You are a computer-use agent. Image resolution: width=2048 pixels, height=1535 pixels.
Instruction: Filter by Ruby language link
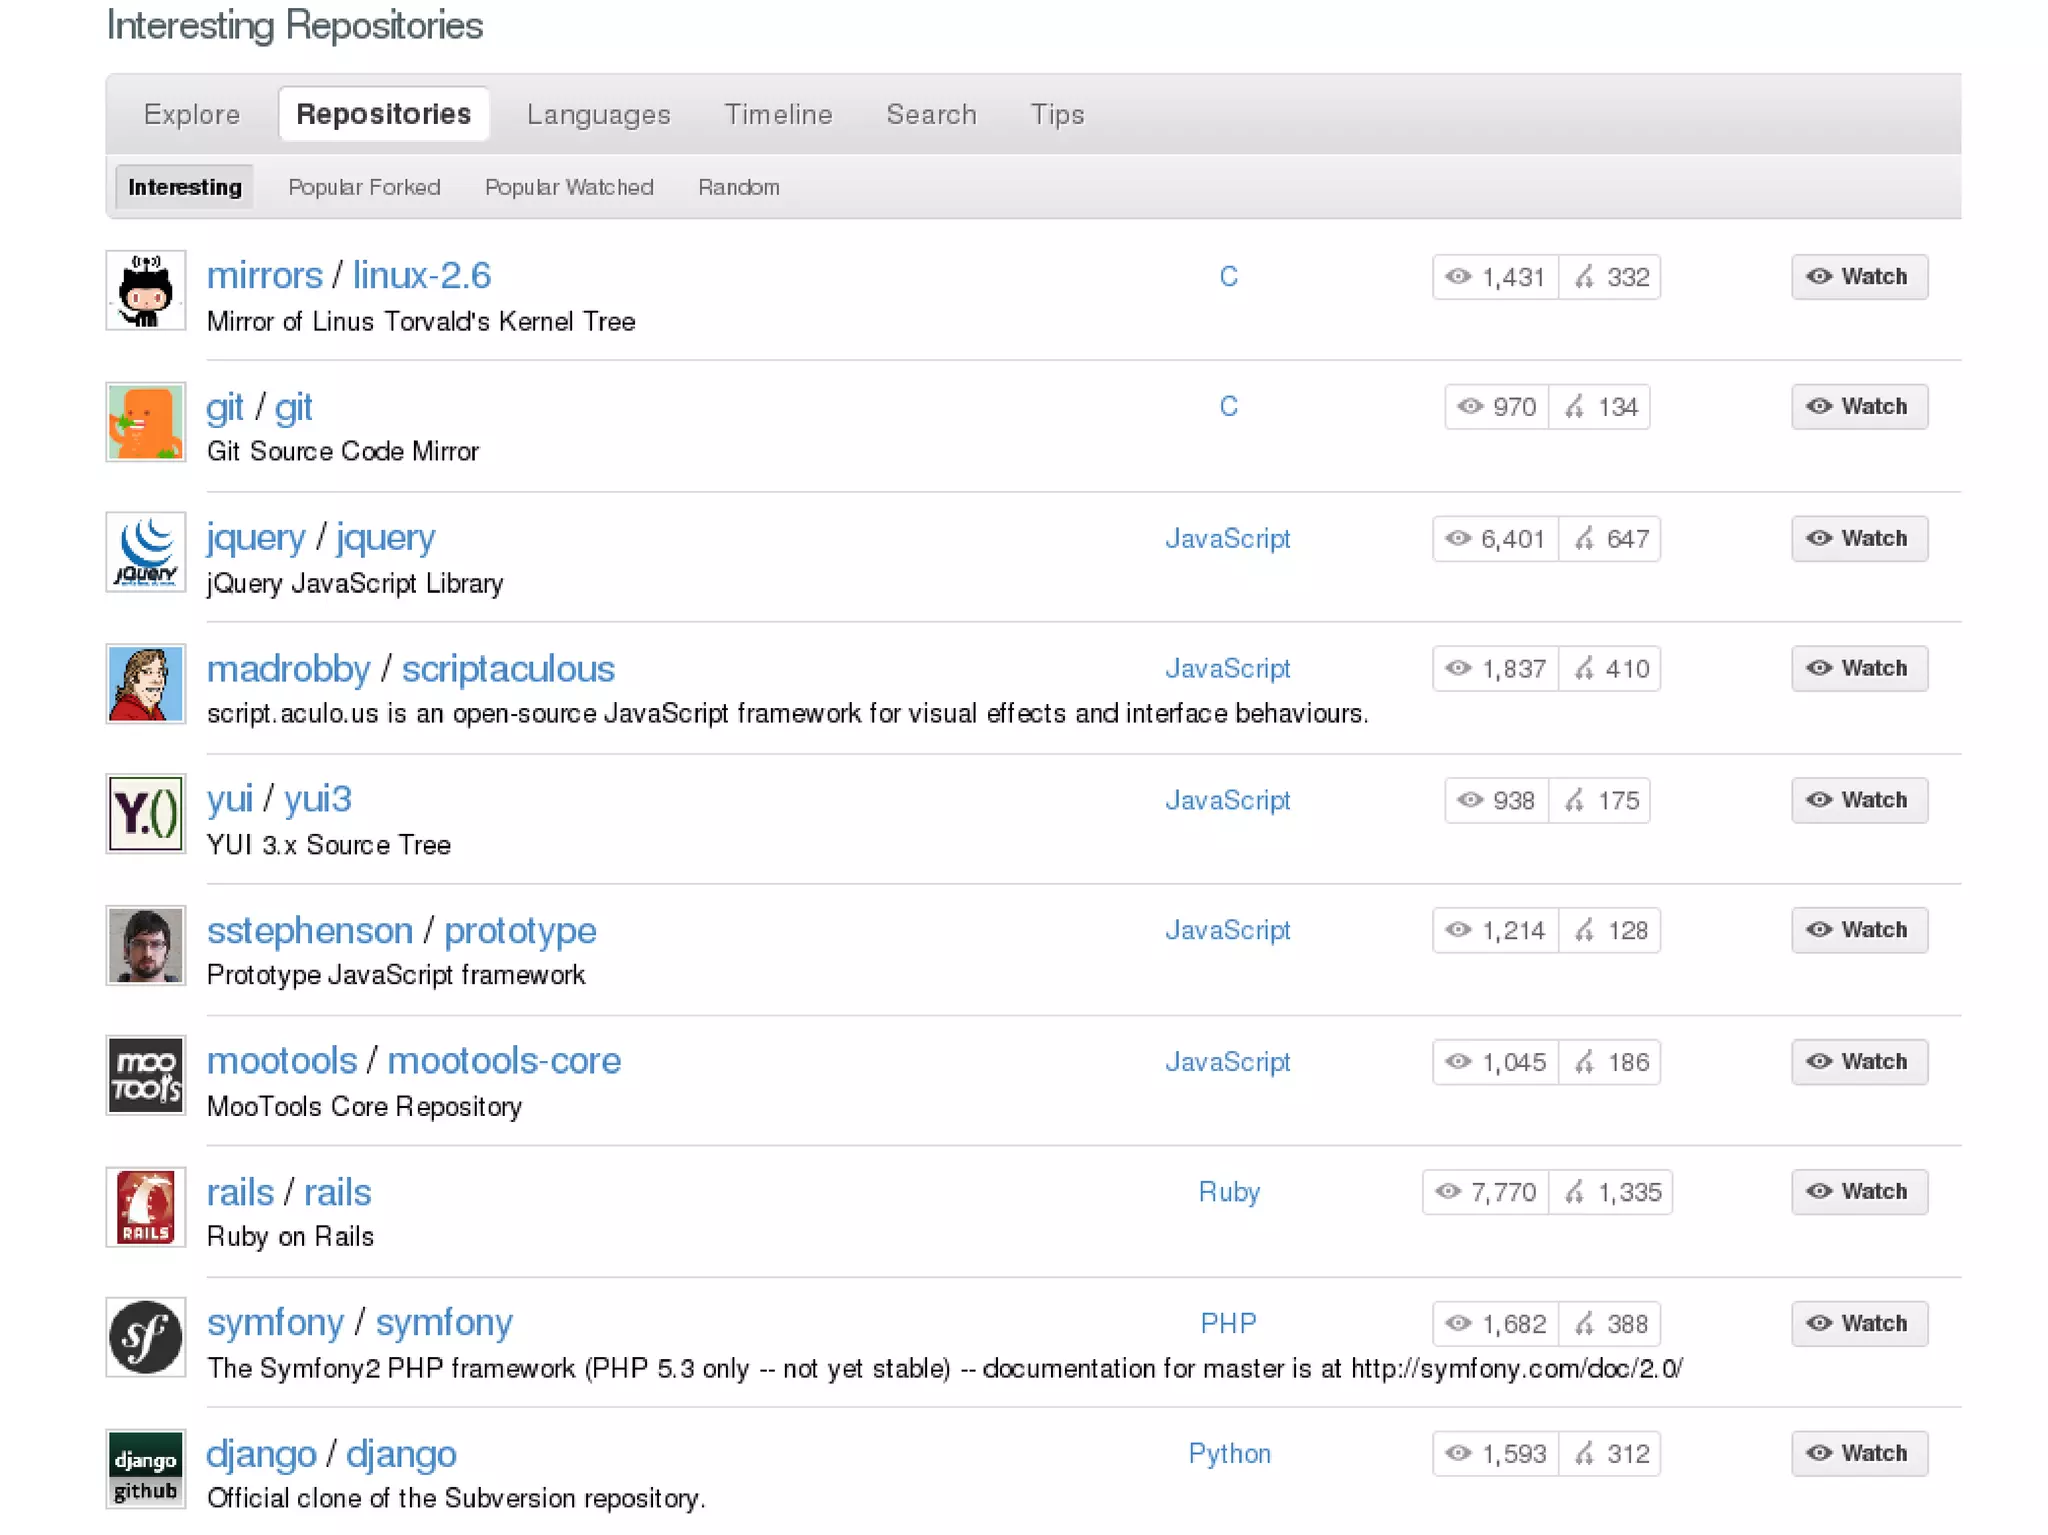point(1228,1192)
